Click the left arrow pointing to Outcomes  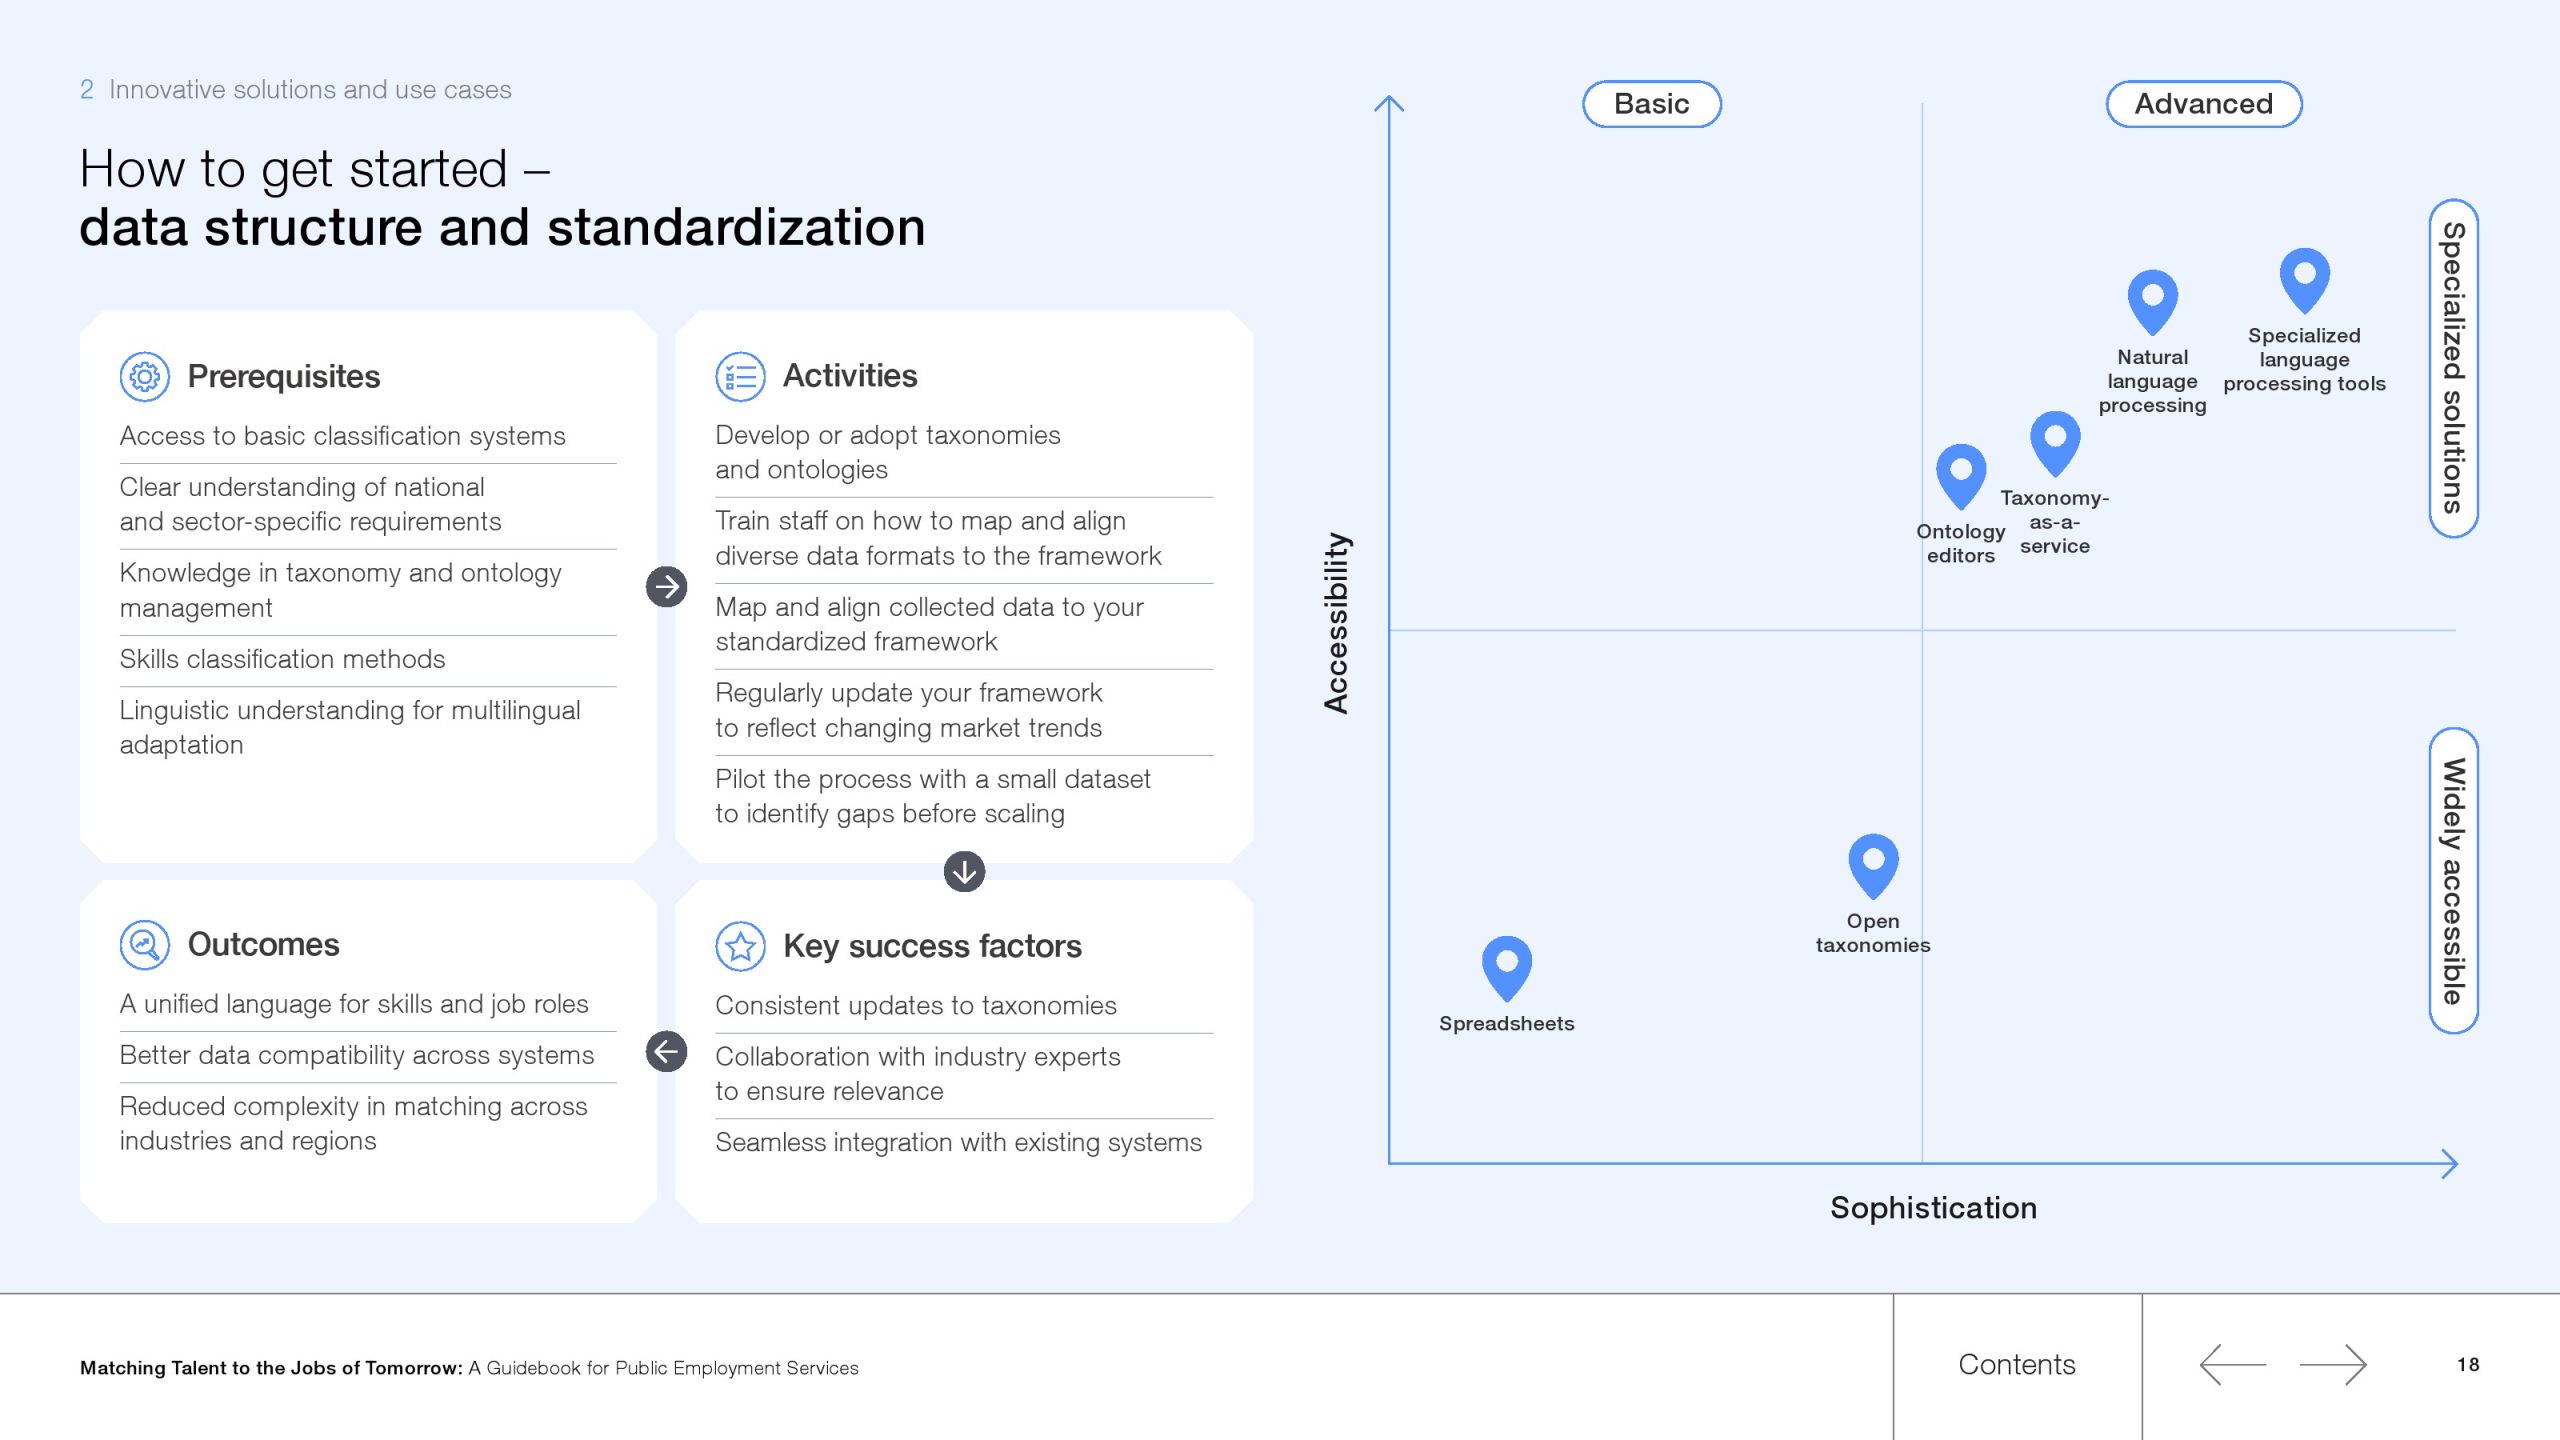click(x=666, y=1052)
